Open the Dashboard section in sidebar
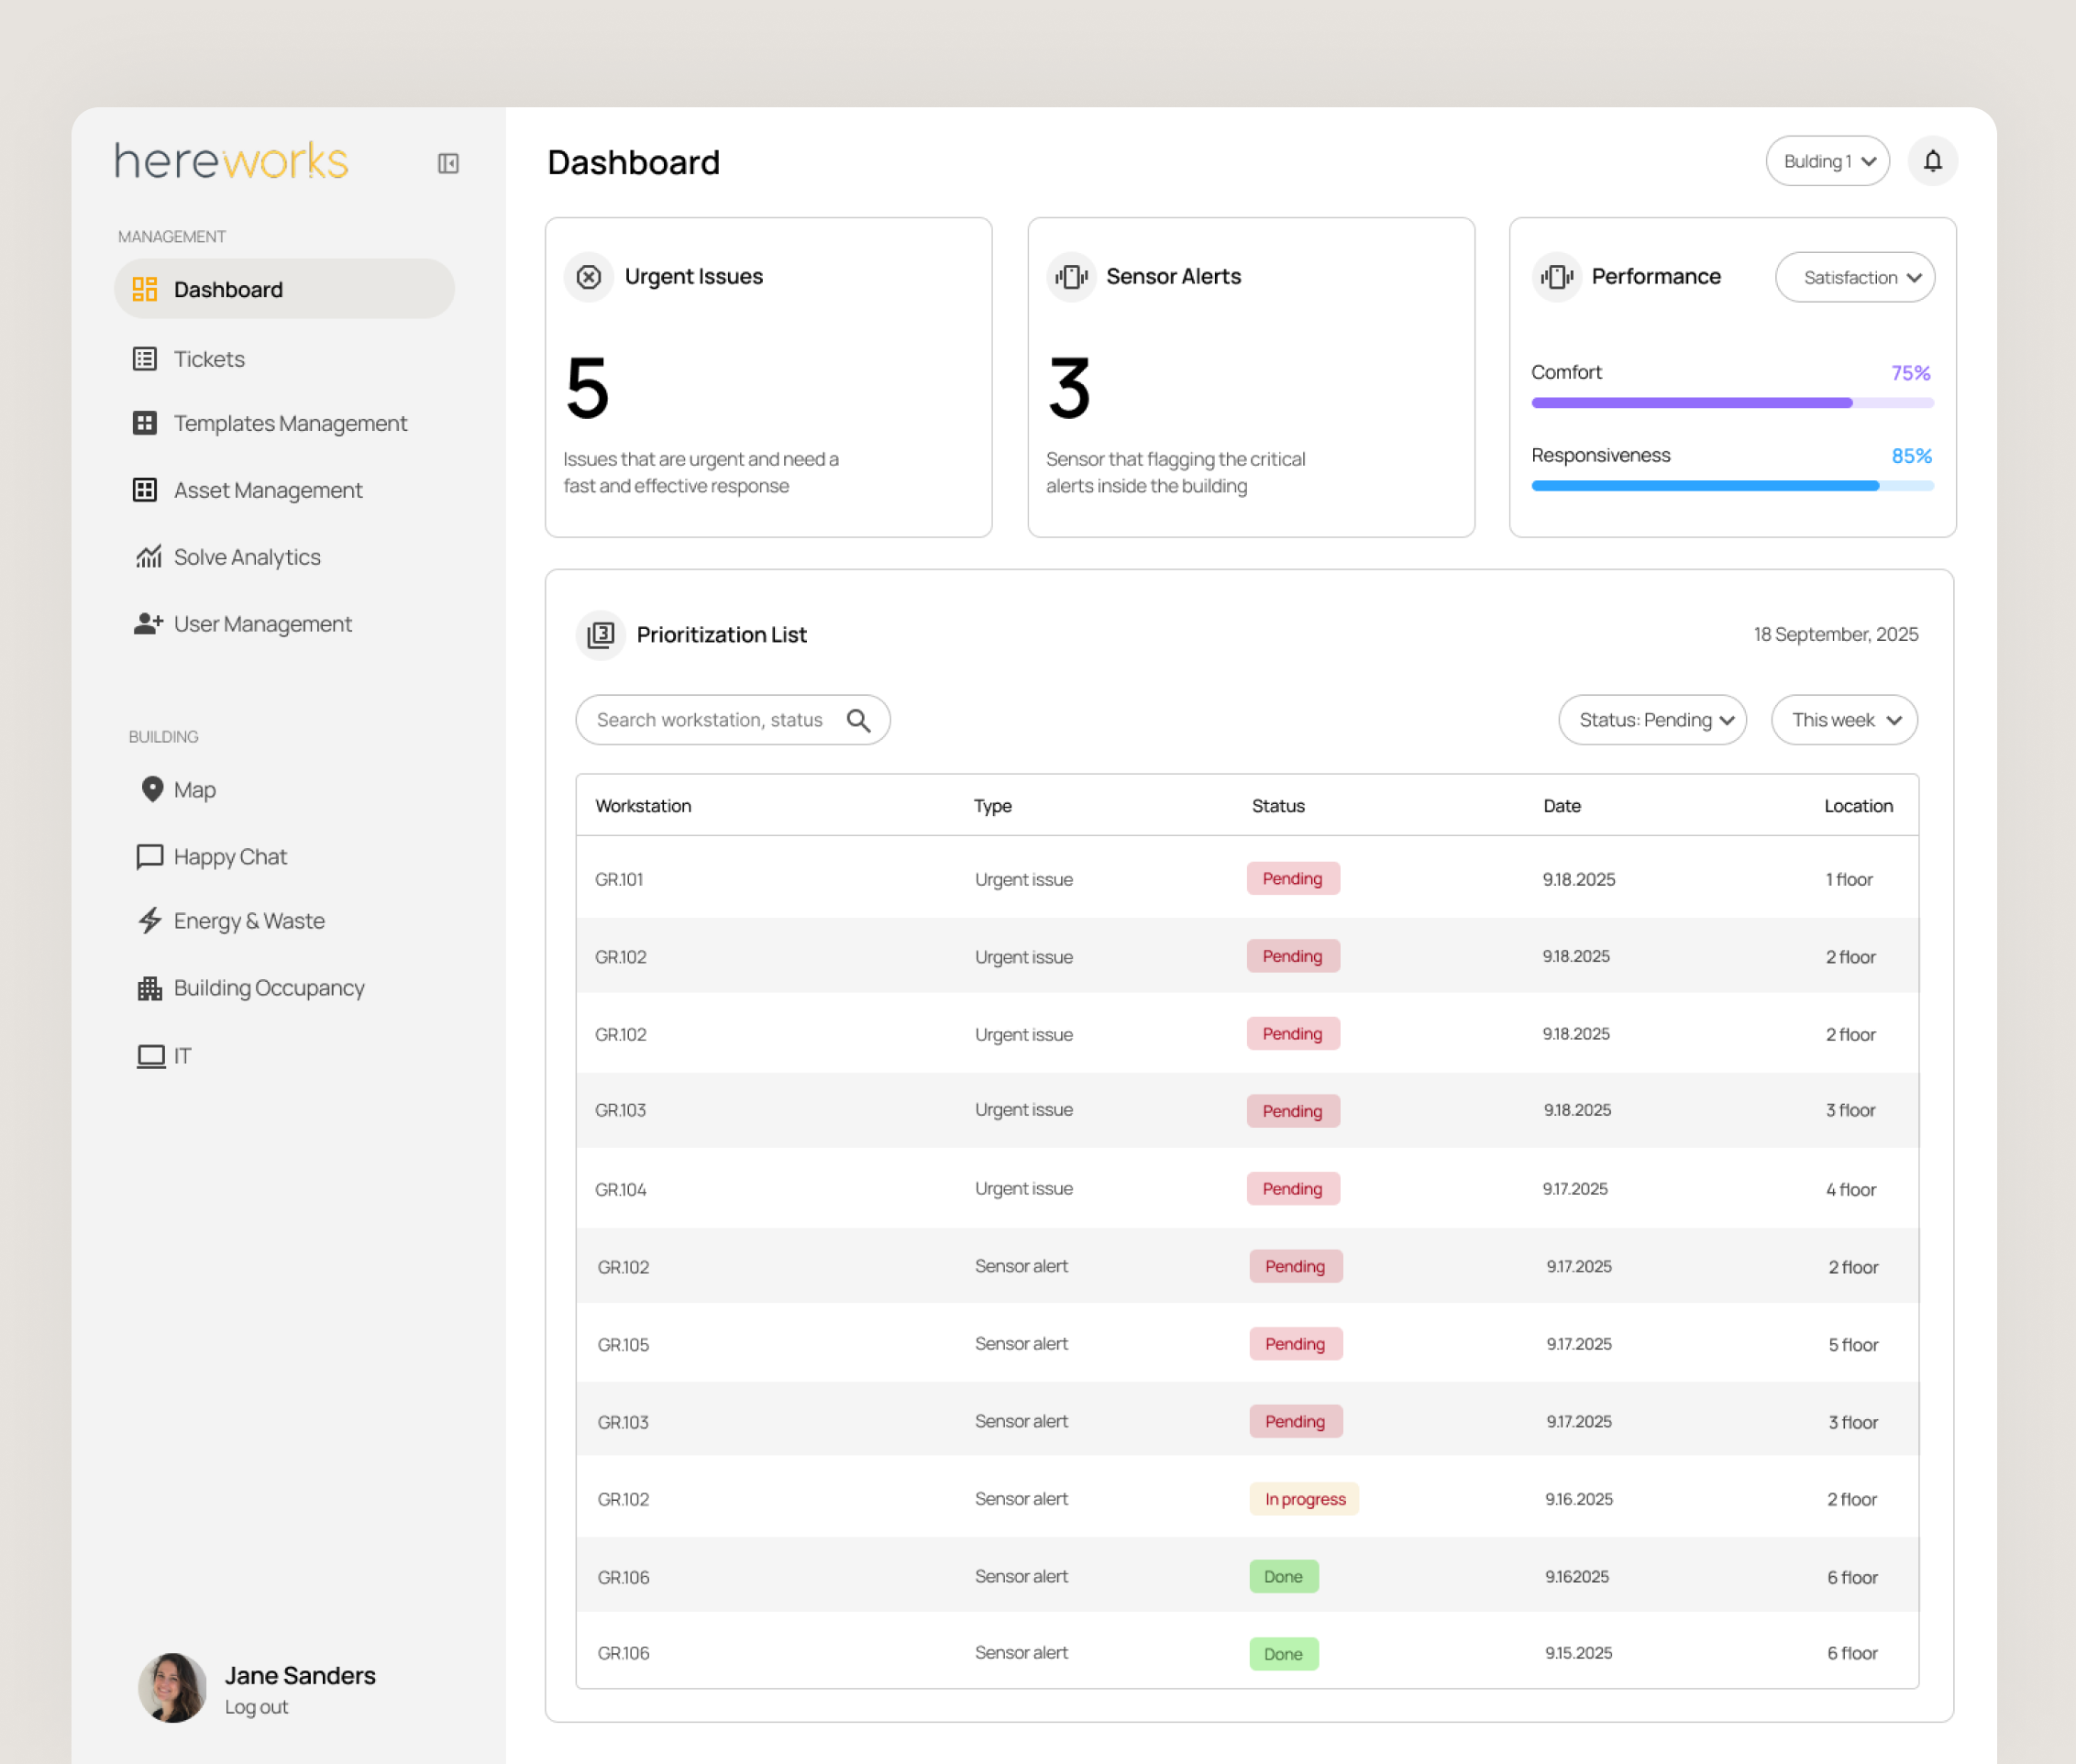This screenshot has height=1764, width=2076. pos(228,289)
